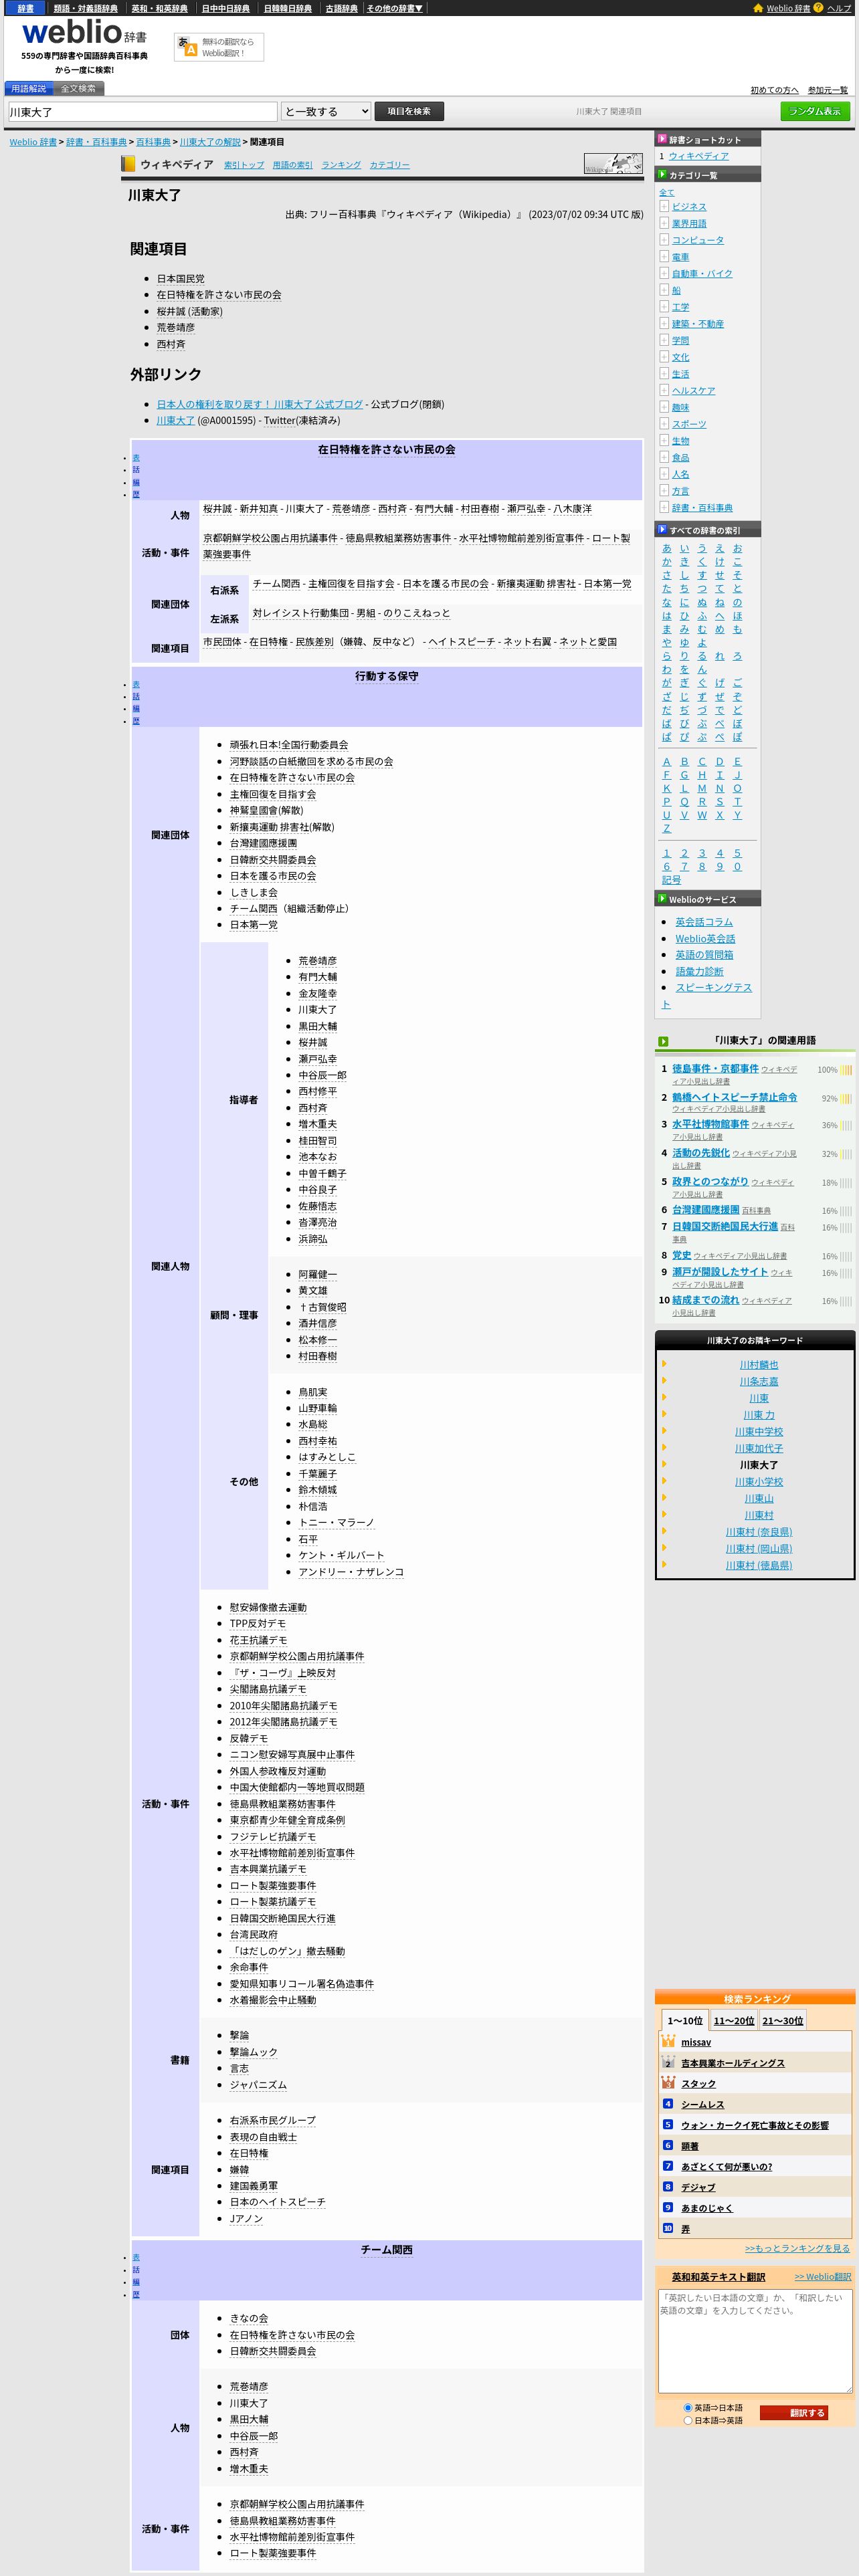This screenshot has width=859, height=2576.
Task: Click the yellow Wikipedia book icon
Action: tap(128, 164)
